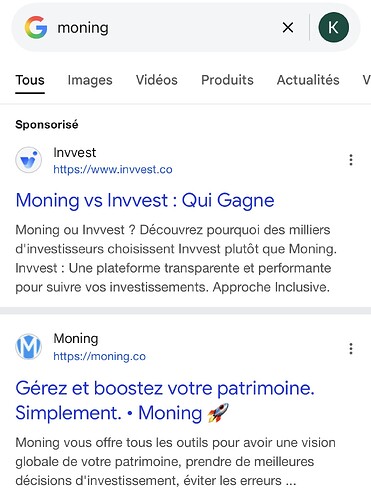Click the Invvest site name

click(75, 153)
